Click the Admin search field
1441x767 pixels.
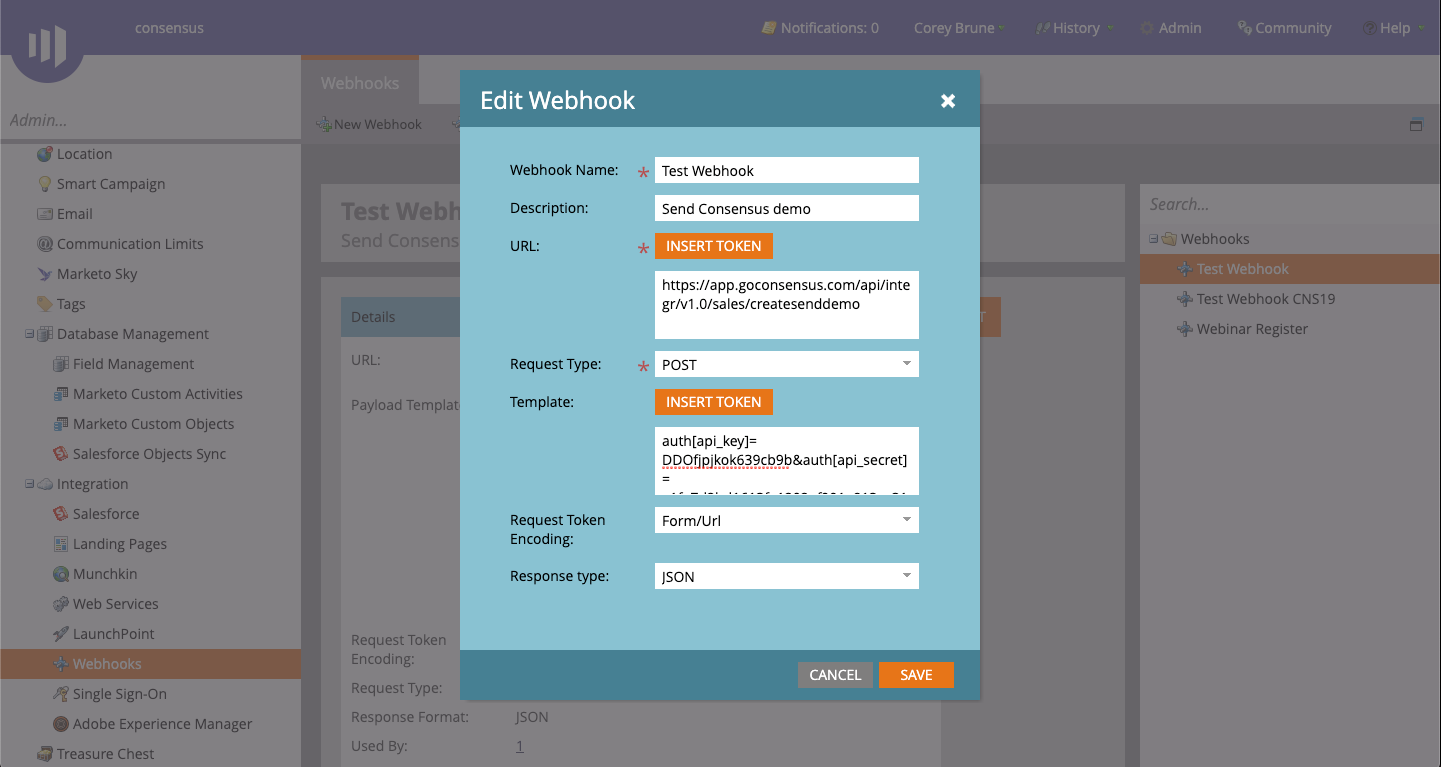[150, 120]
